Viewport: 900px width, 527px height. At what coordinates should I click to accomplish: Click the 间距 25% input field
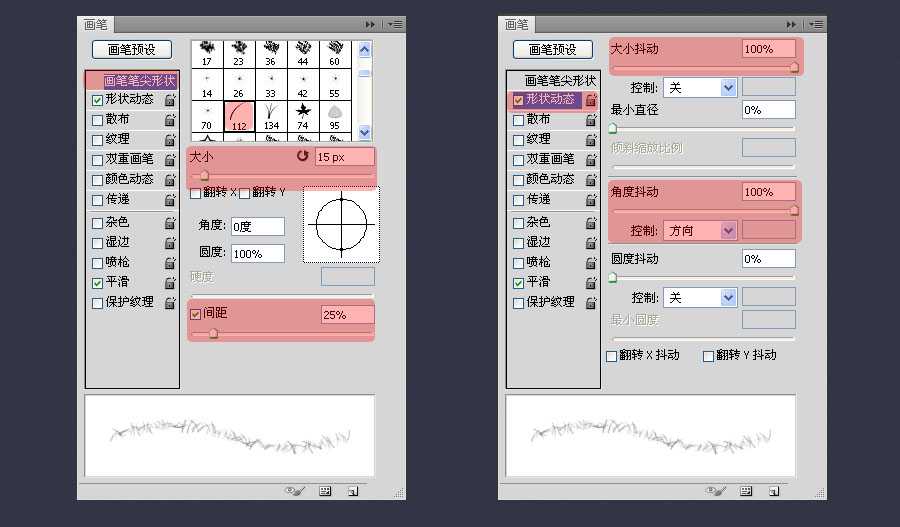(x=347, y=315)
